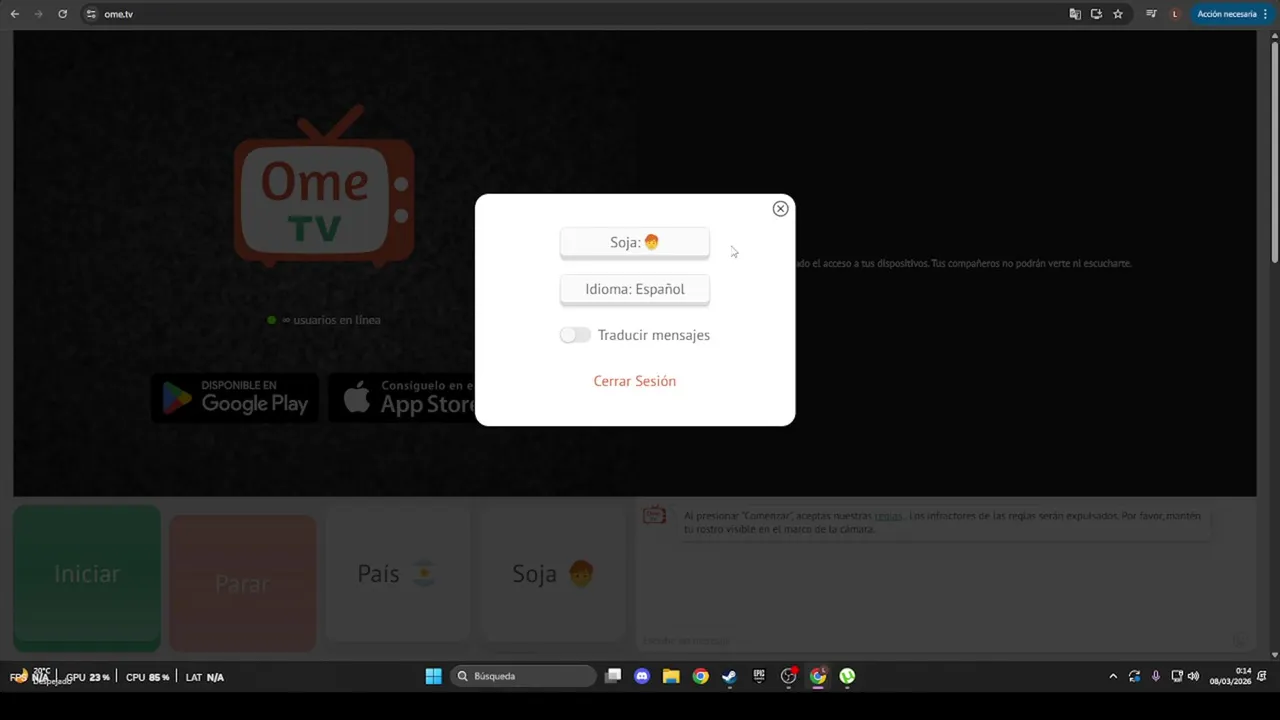Viewport: 1280px width, 720px height.
Task: Click the translate page icon
Action: pos(1075,14)
